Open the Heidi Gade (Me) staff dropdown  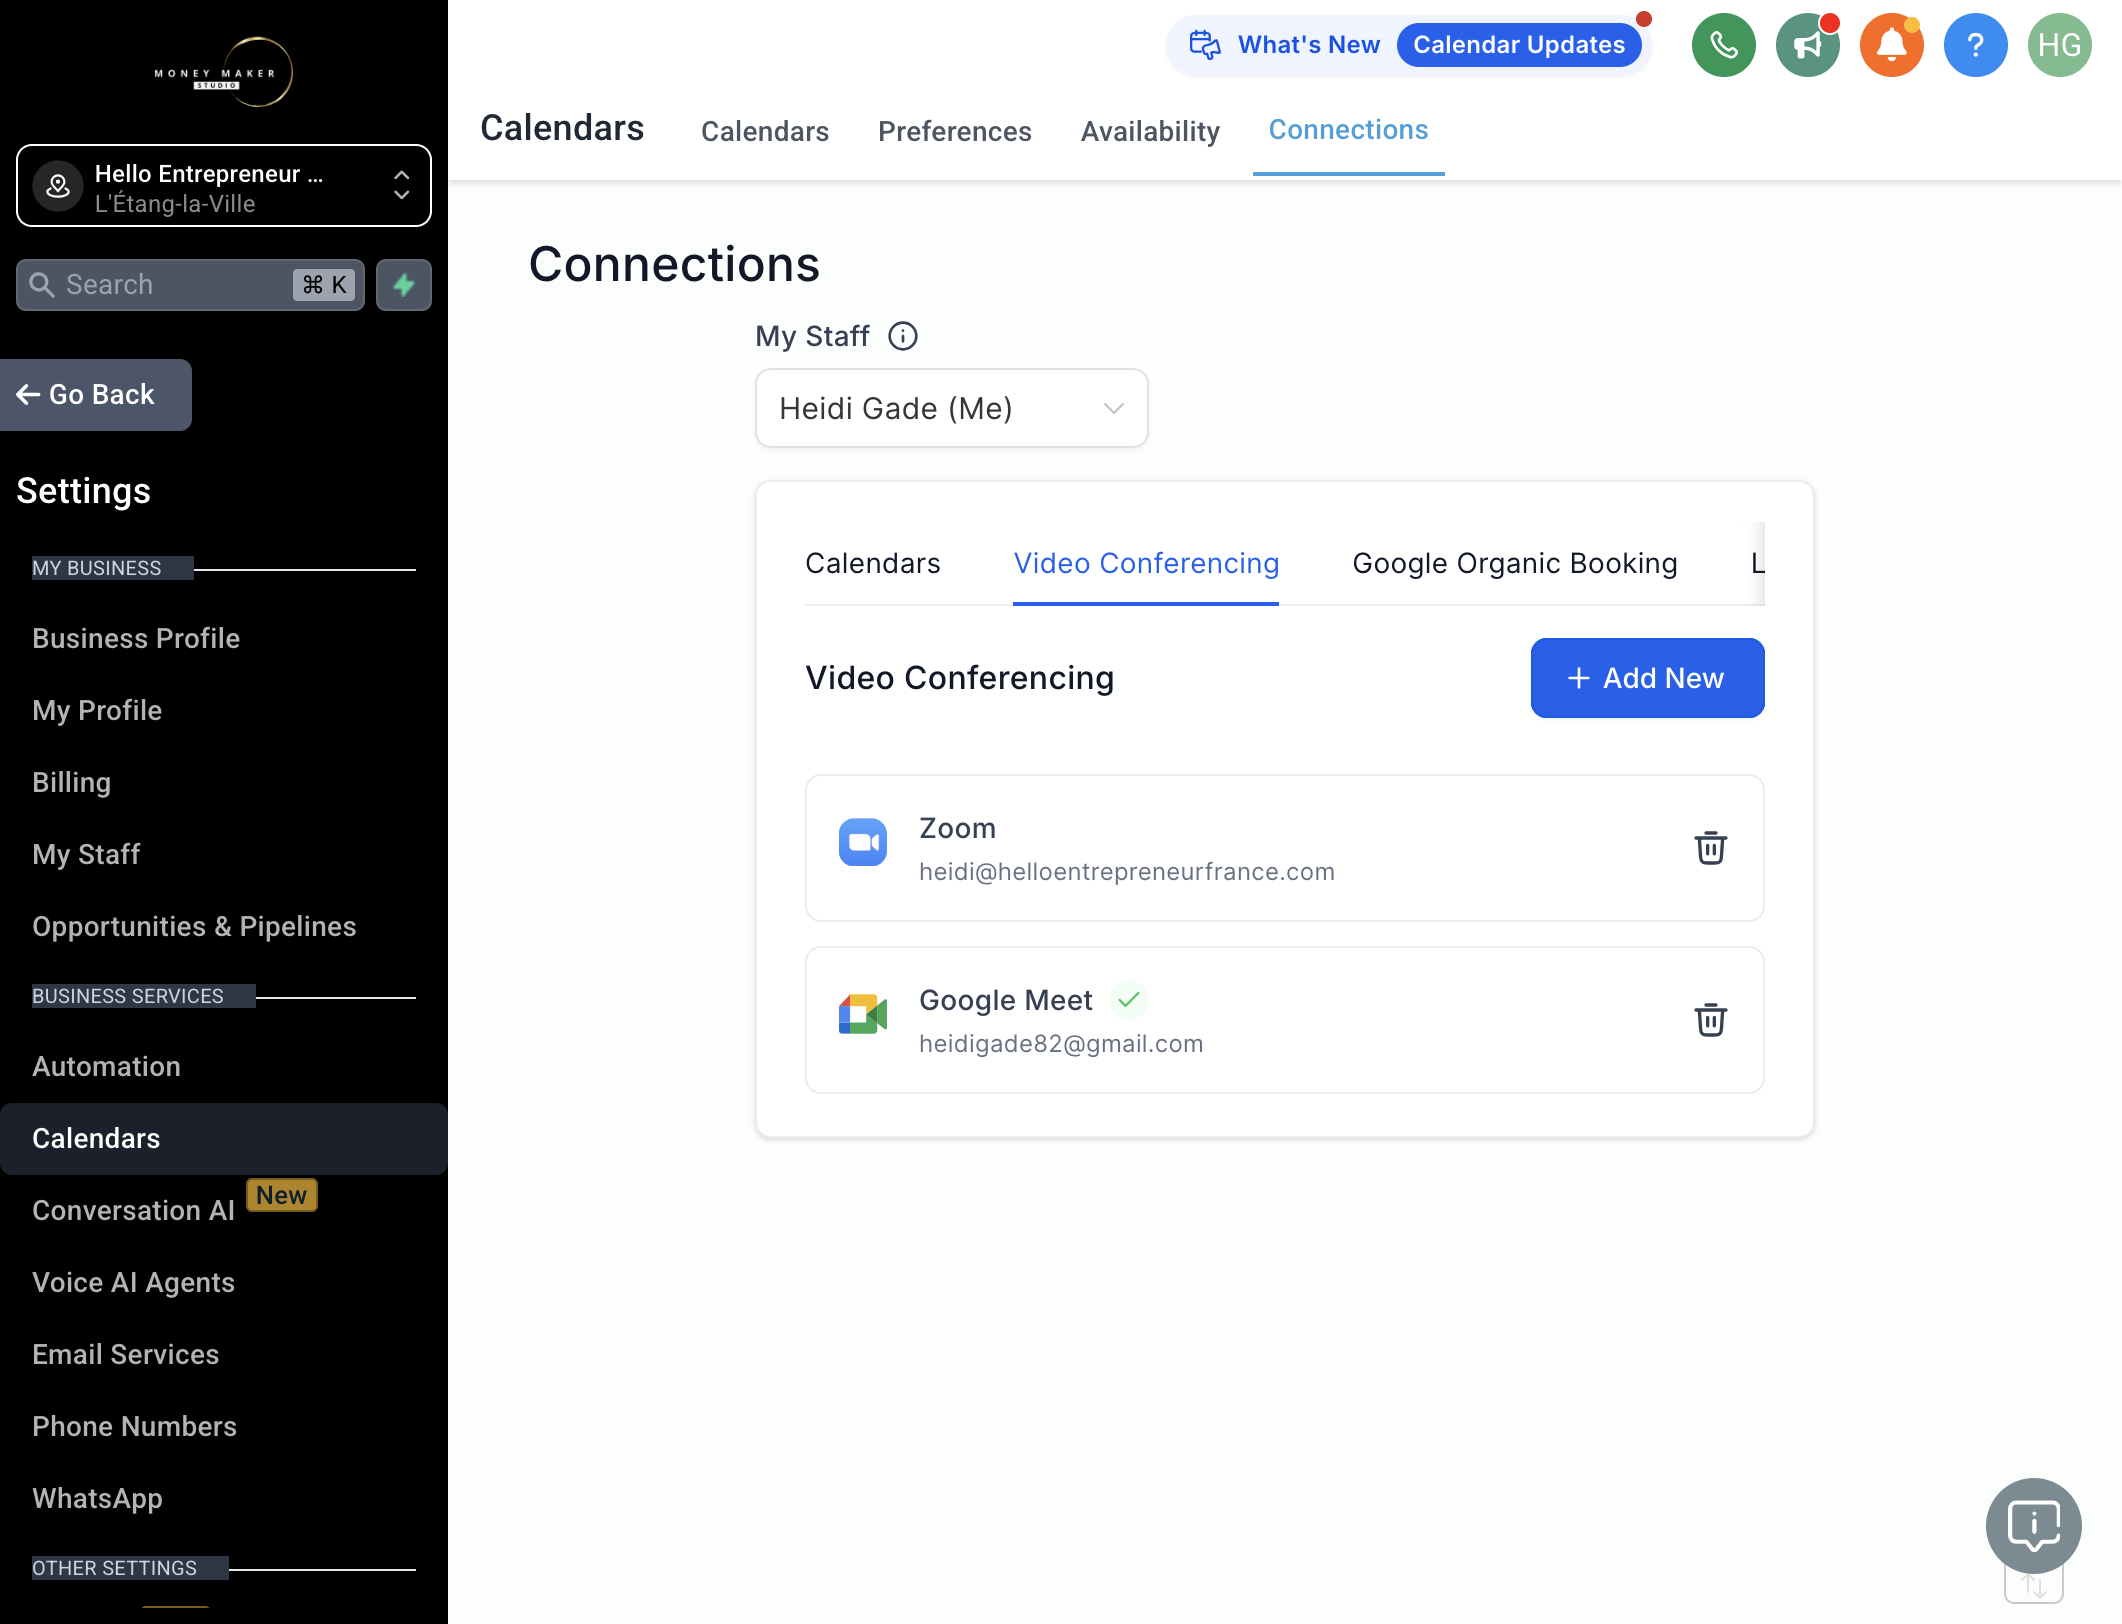pos(951,408)
